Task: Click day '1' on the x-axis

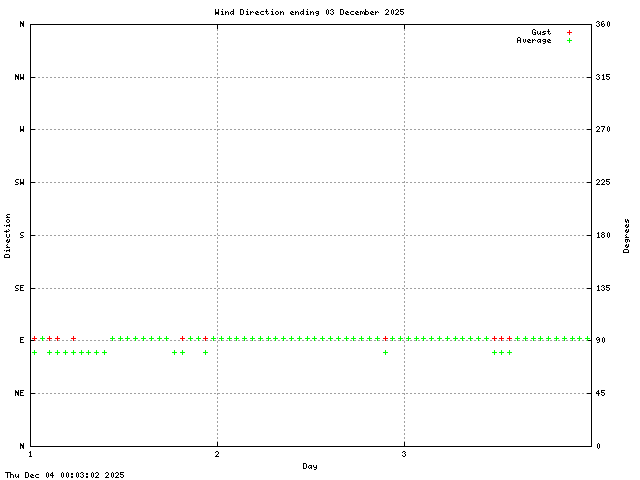Action: click(x=31, y=454)
